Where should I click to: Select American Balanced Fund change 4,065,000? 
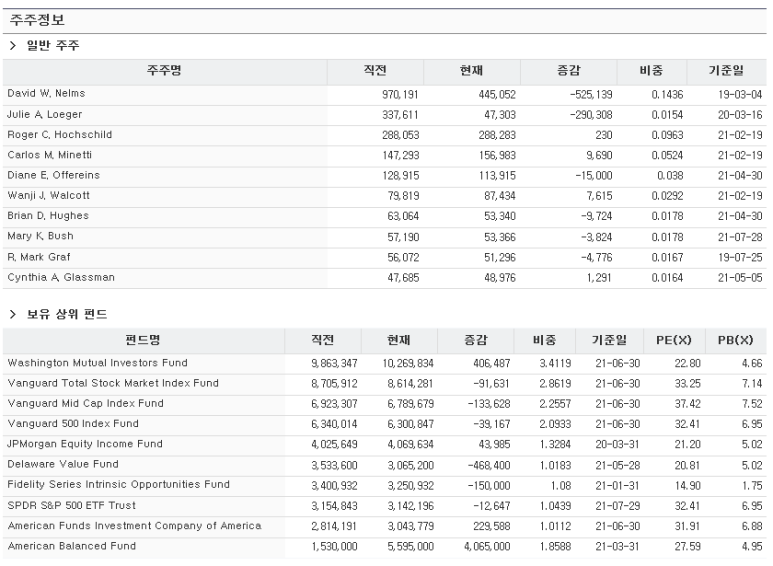(x=487, y=546)
